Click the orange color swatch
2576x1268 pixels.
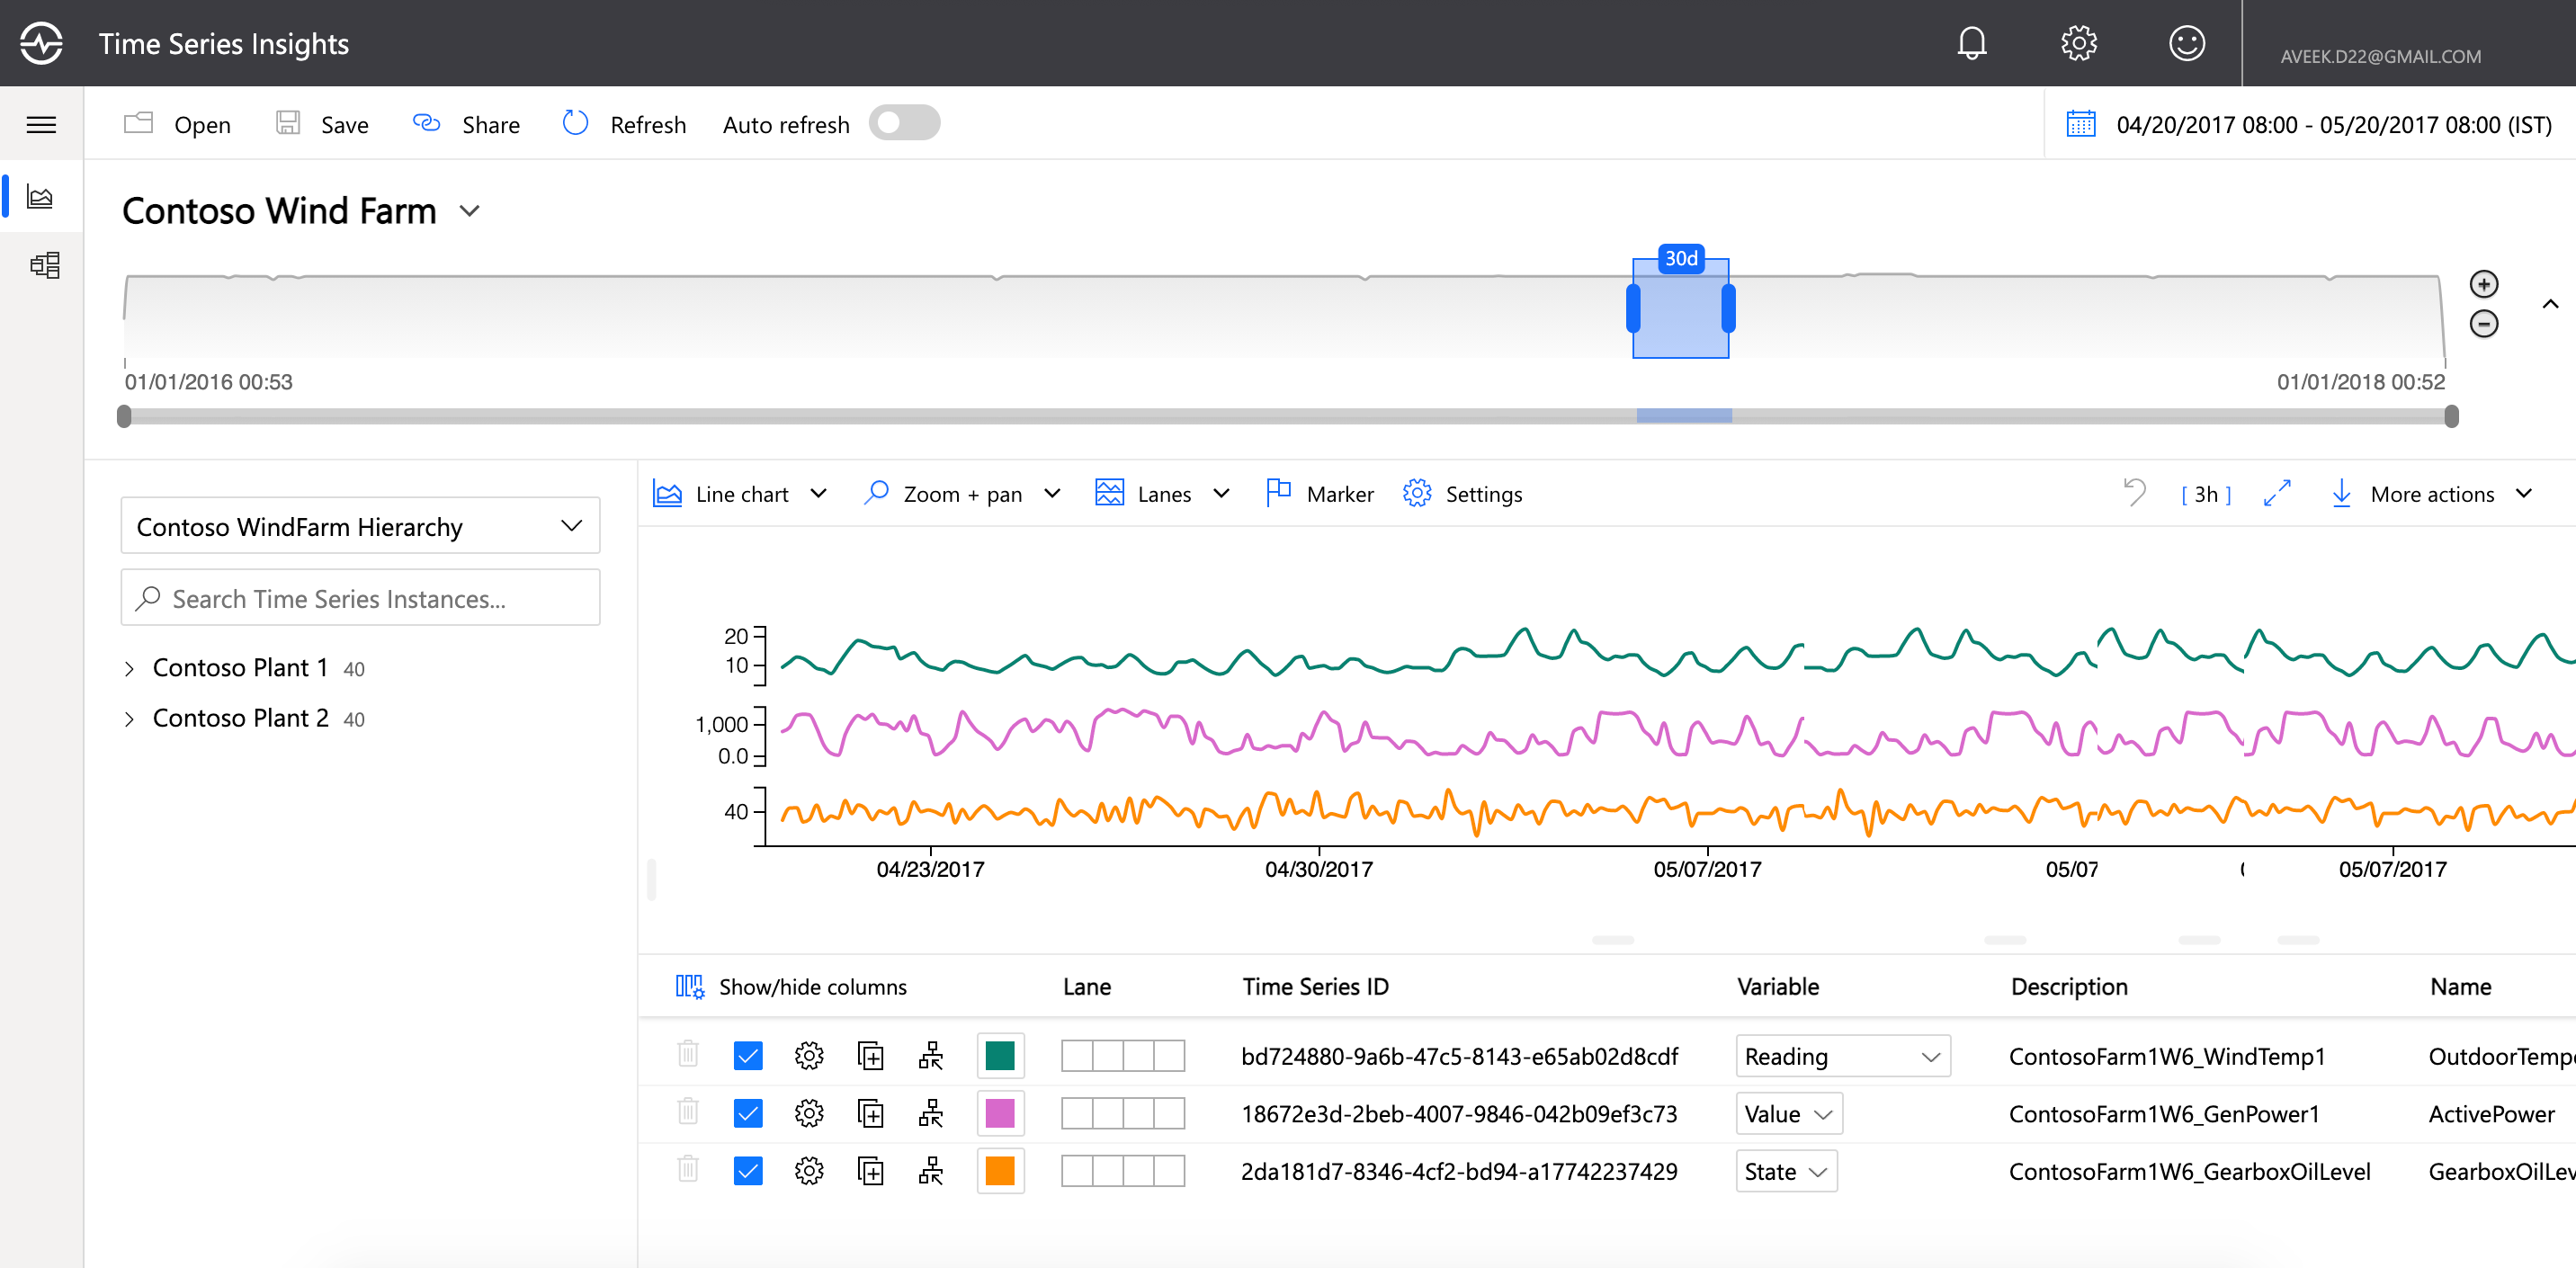(999, 1171)
